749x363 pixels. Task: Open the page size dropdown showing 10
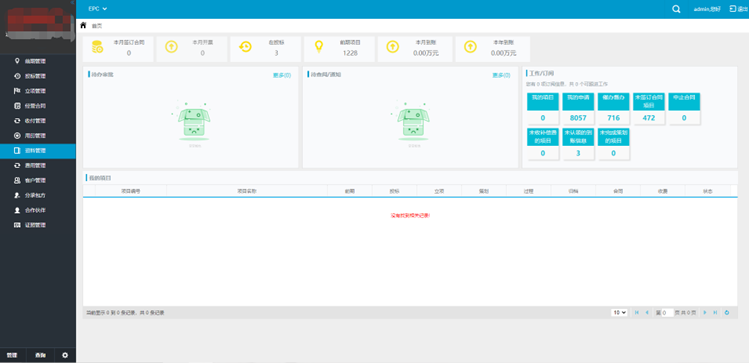619,312
